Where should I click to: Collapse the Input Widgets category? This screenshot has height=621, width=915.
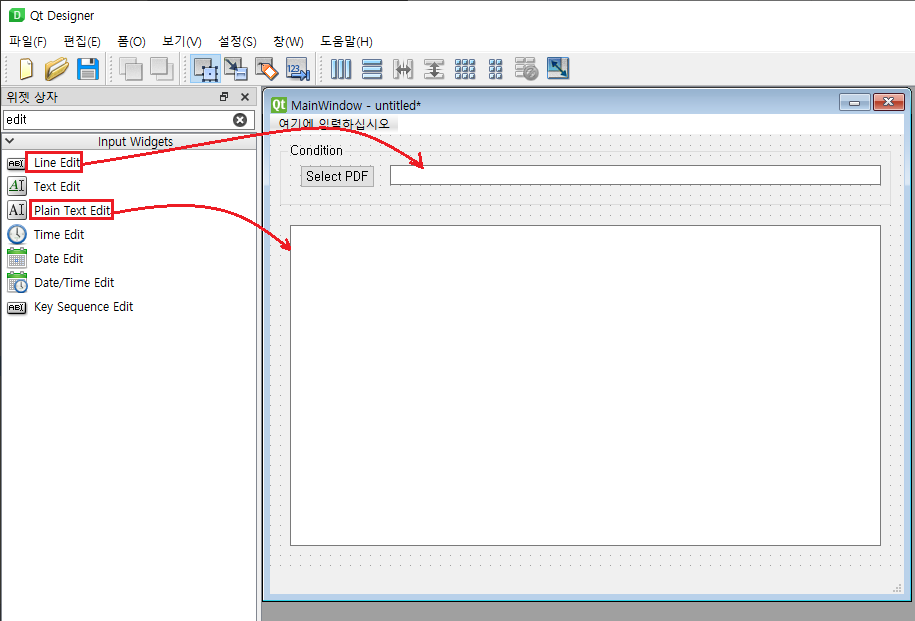coord(9,141)
